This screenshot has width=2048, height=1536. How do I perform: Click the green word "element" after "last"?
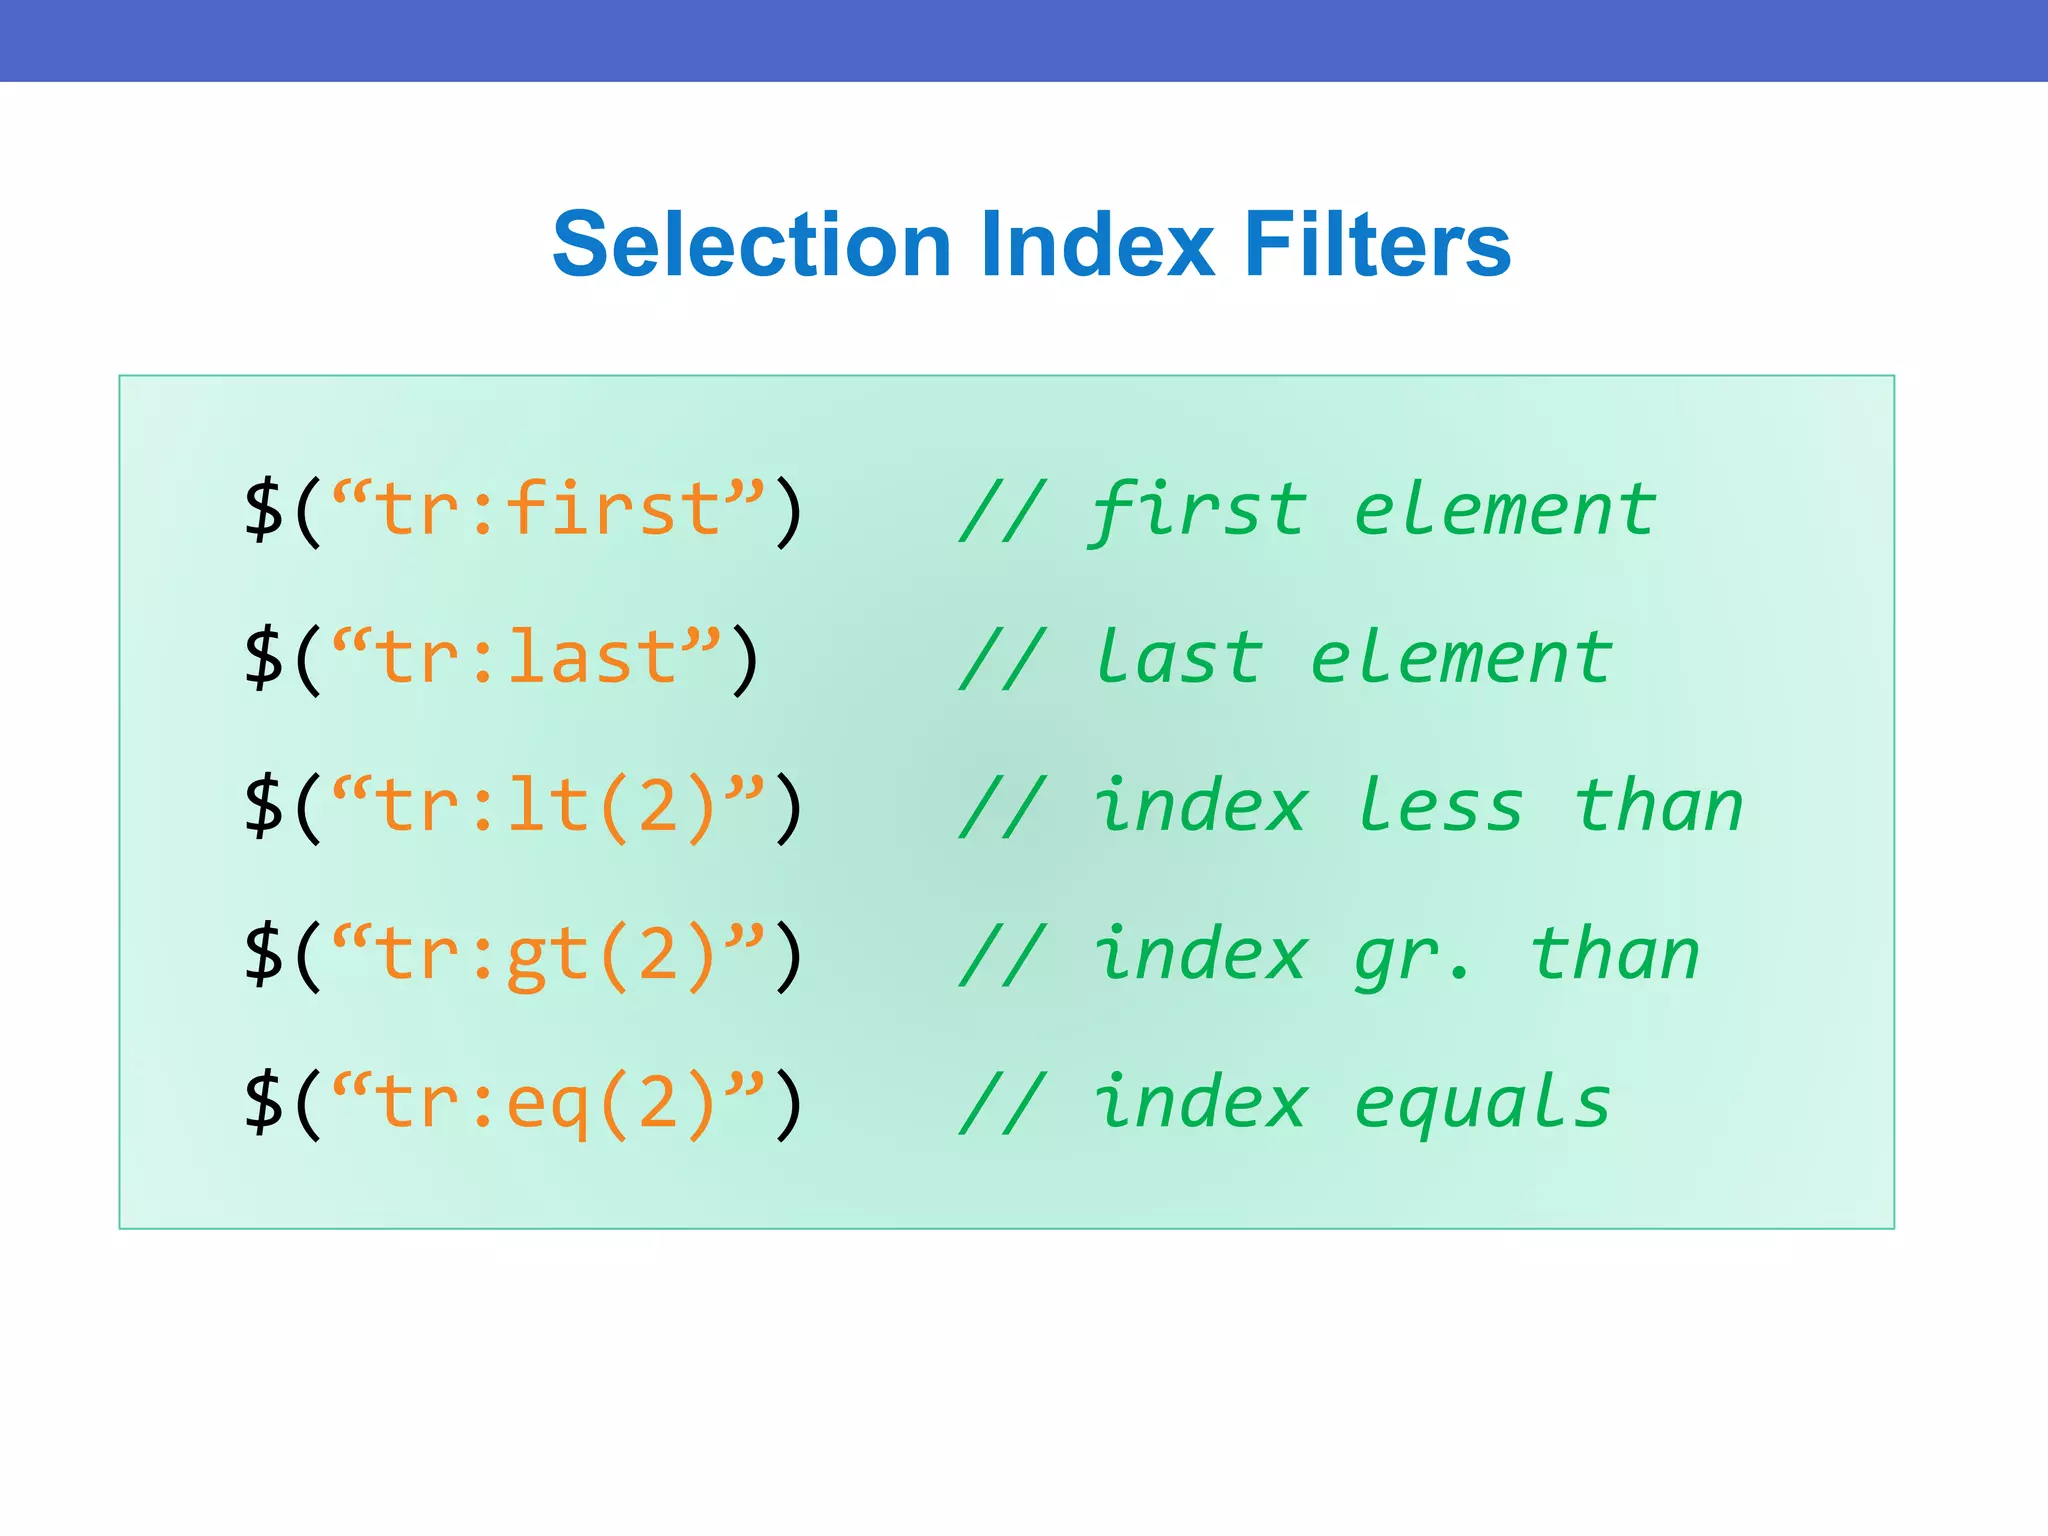coord(1461,658)
